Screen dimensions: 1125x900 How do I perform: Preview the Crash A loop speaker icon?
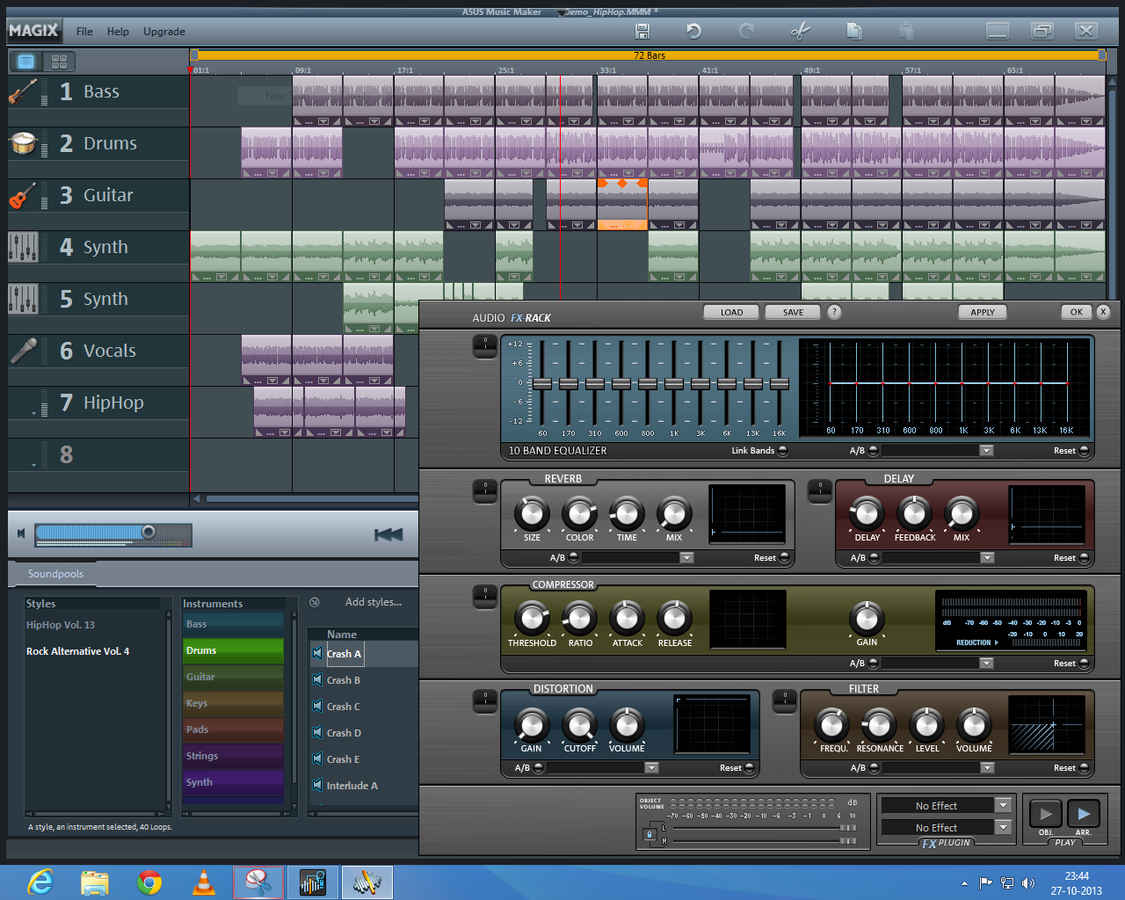point(317,654)
